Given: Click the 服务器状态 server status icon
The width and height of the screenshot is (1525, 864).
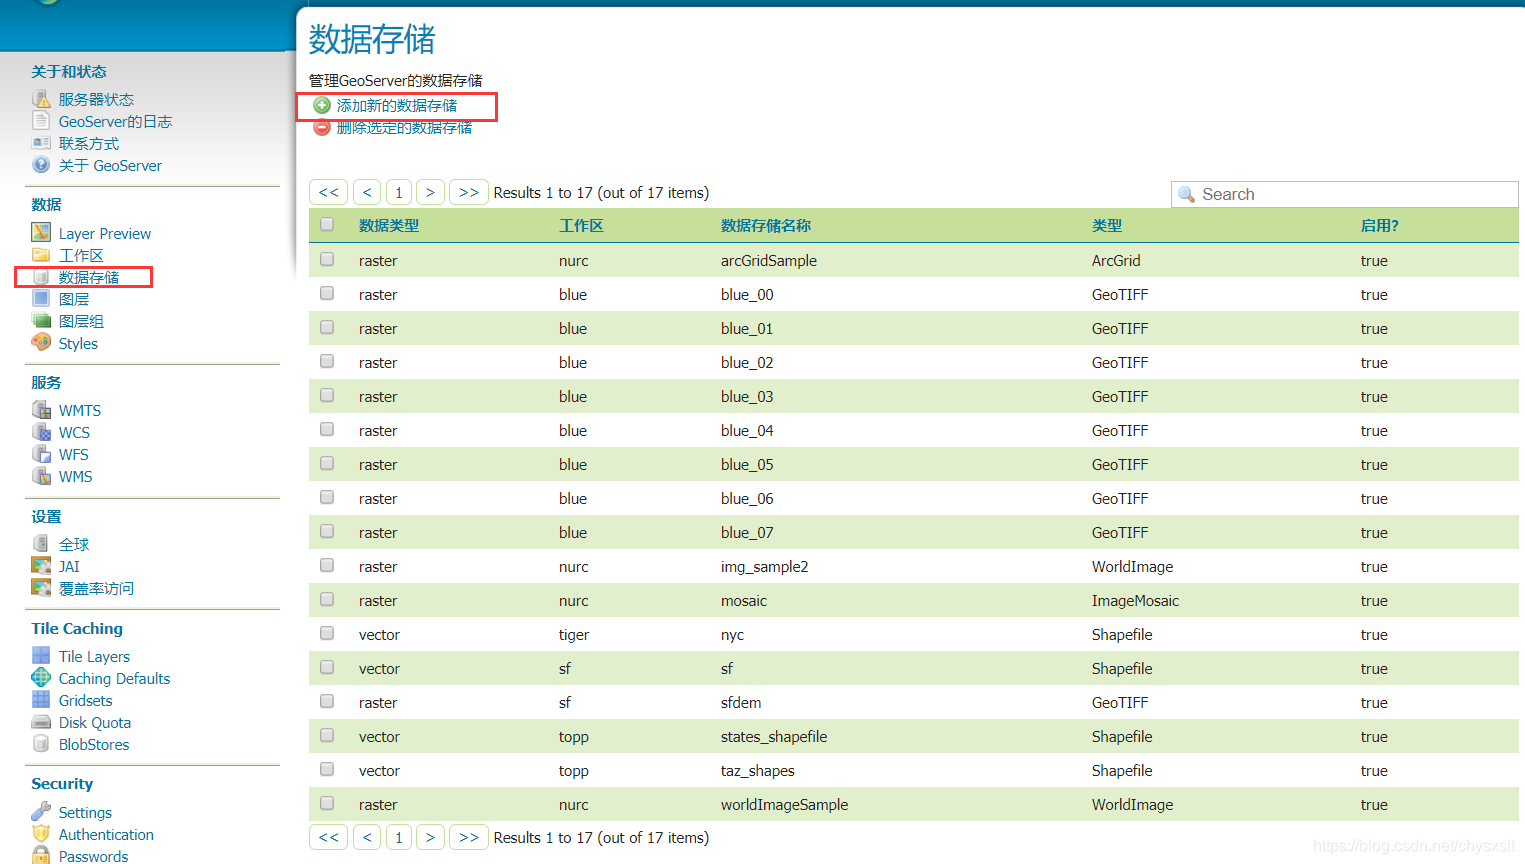Looking at the screenshot, I should click(x=41, y=99).
